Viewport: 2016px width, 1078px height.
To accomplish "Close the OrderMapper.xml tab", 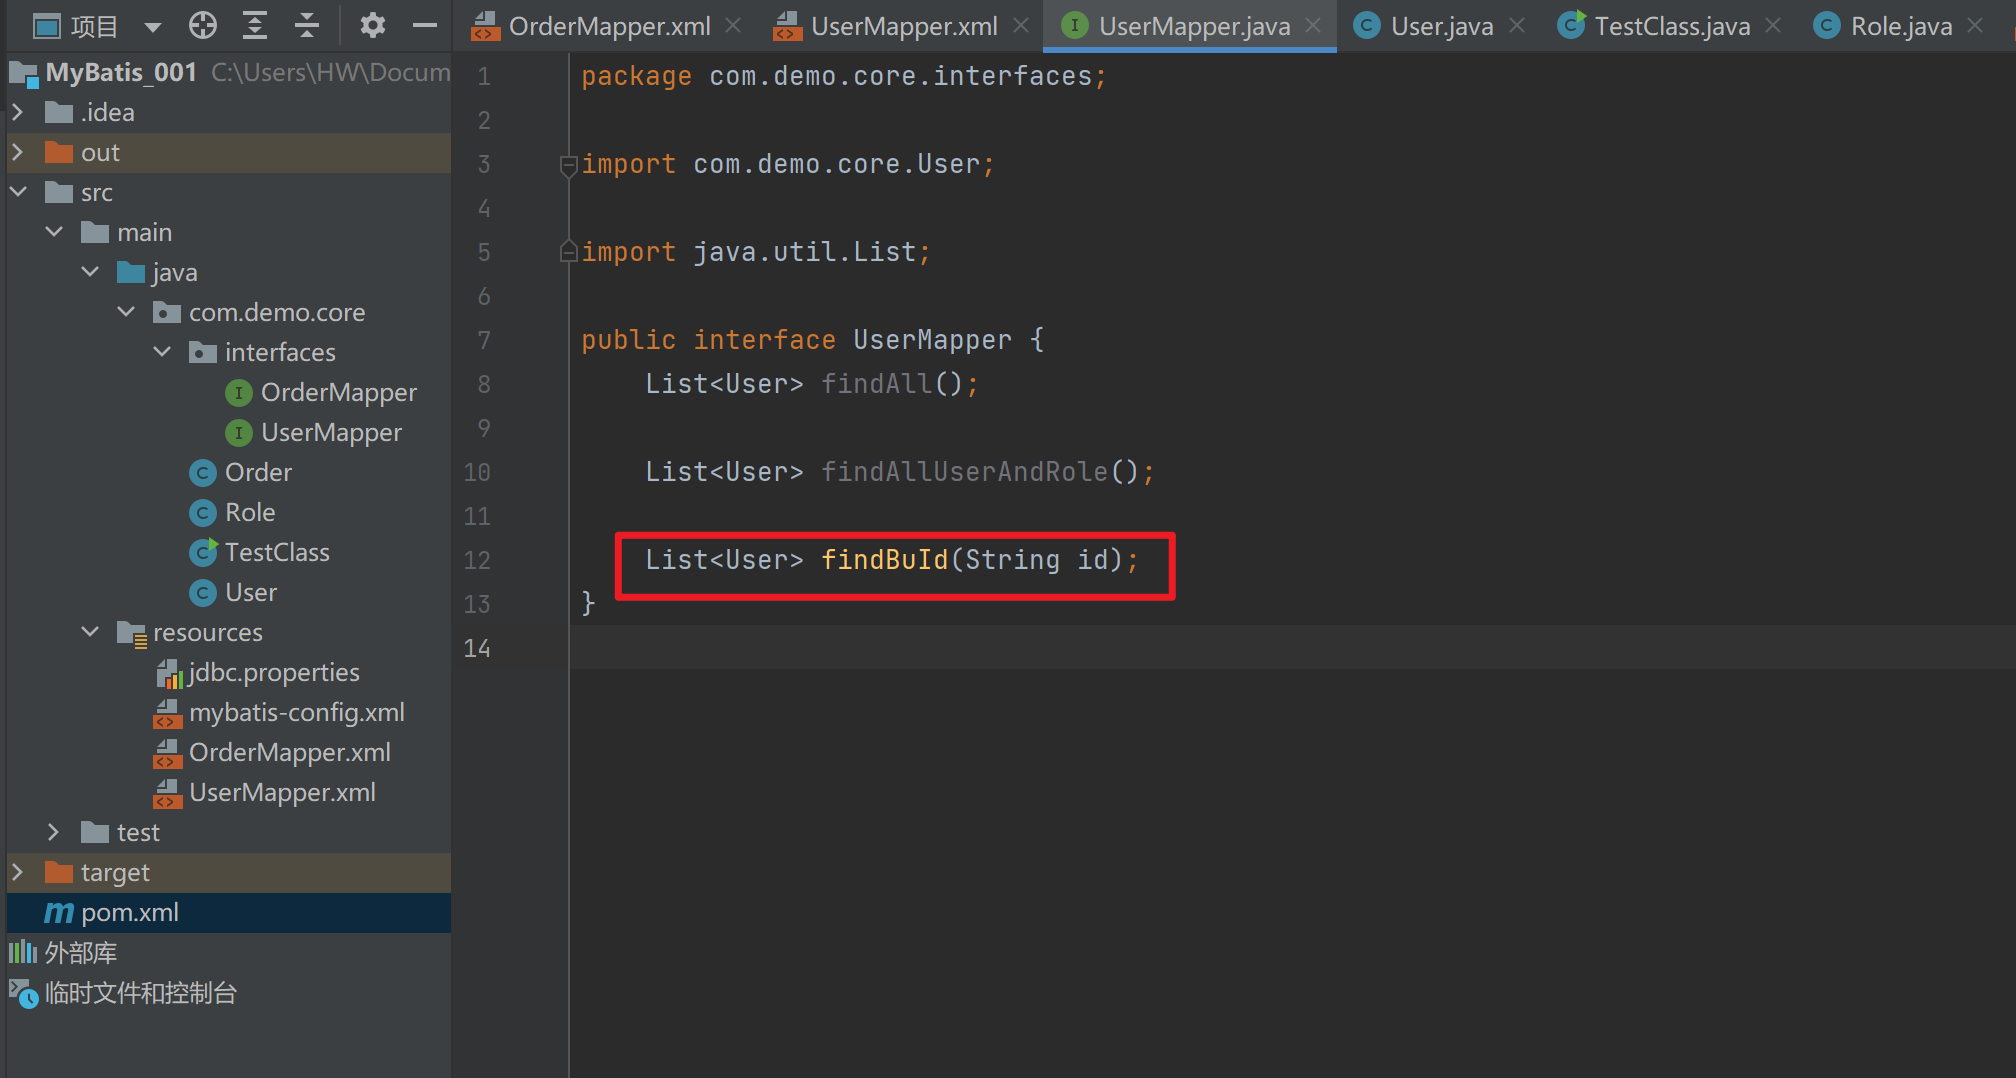I will coord(733,25).
